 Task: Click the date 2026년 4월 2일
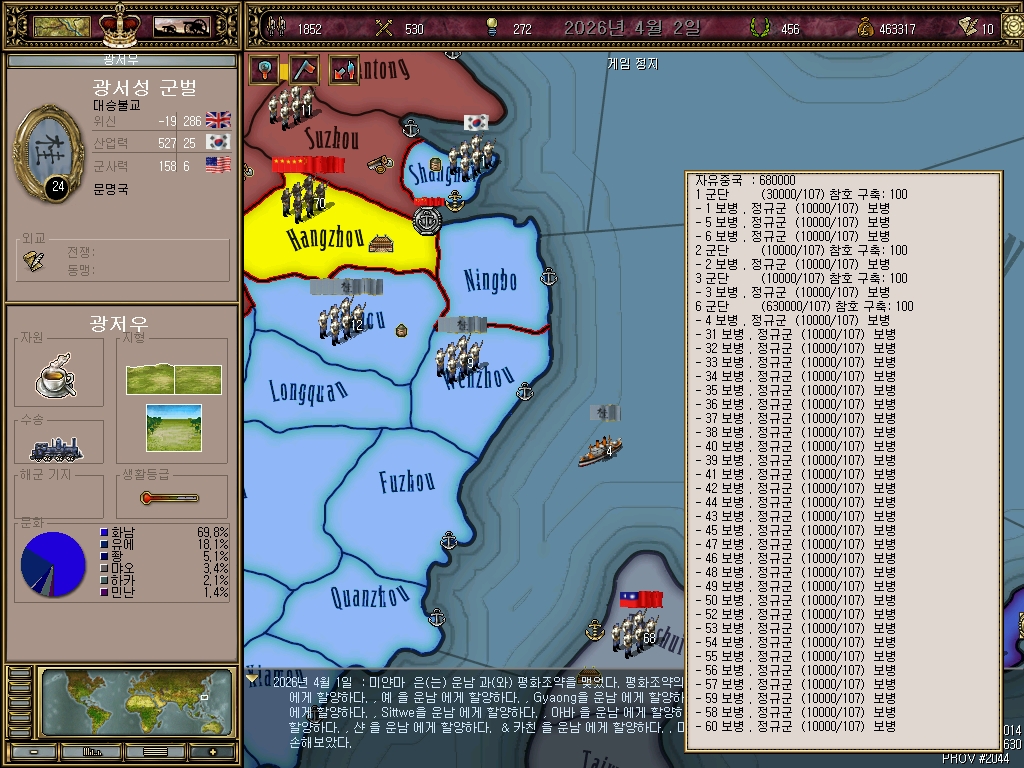coord(632,27)
